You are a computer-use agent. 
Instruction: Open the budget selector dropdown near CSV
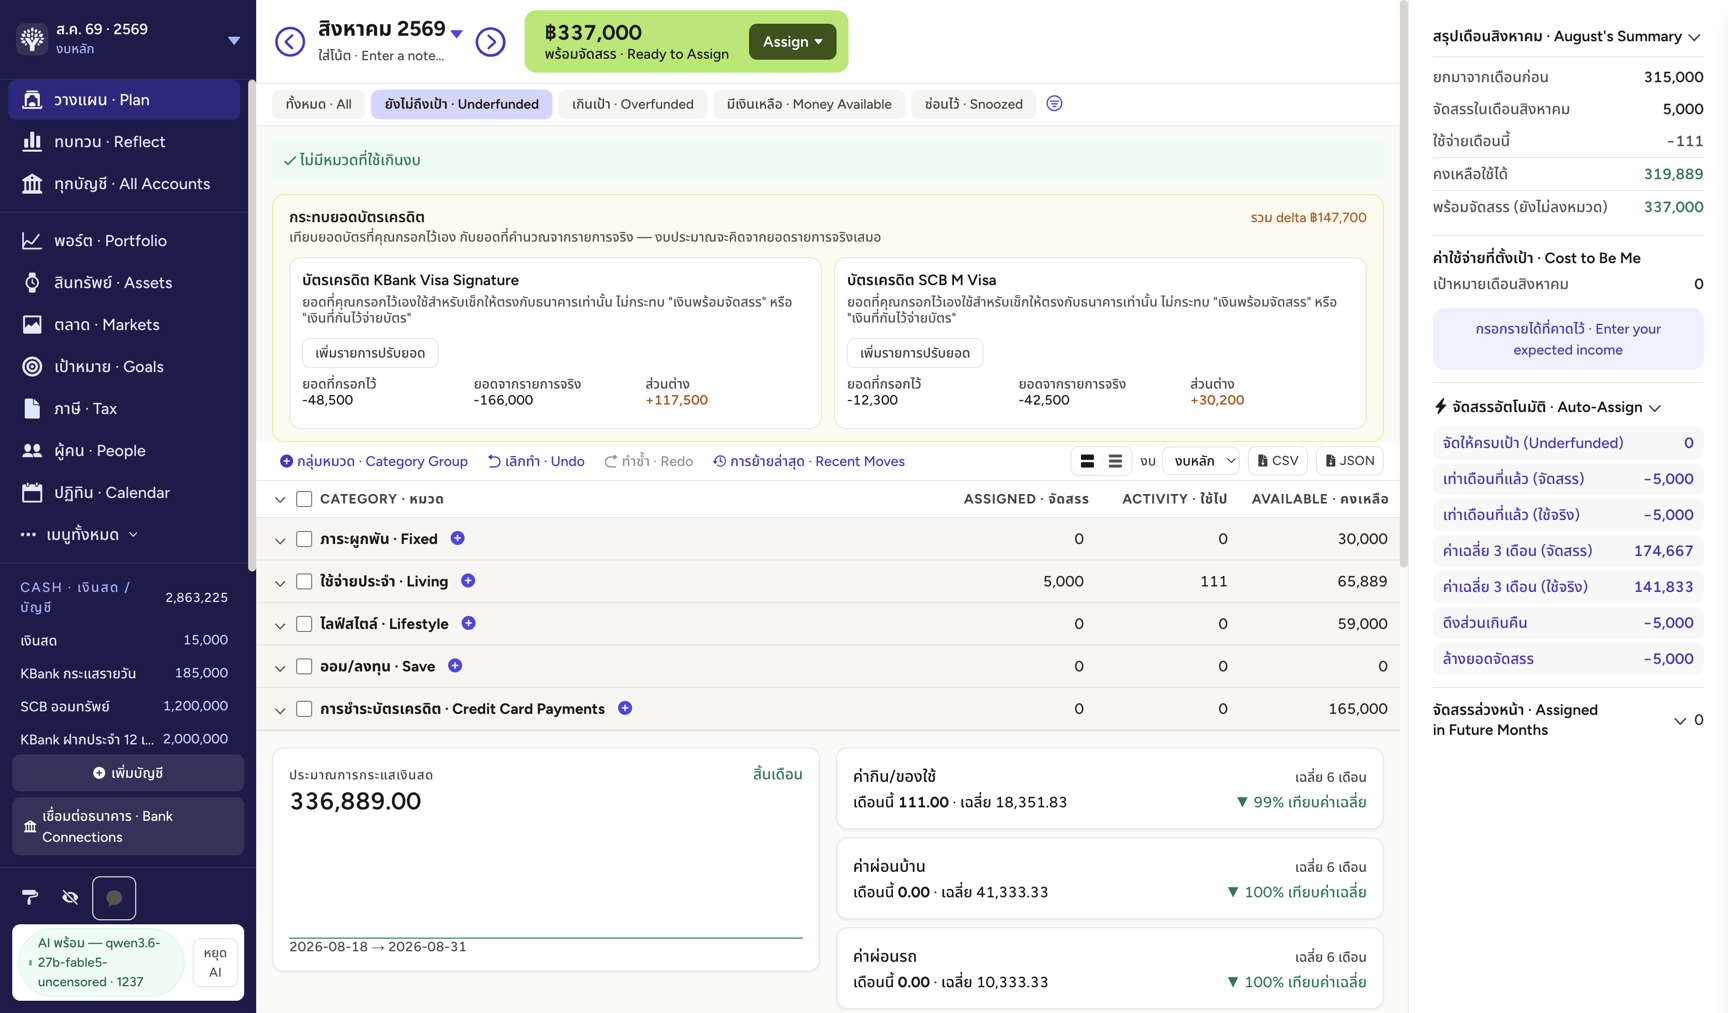tap(1201, 461)
